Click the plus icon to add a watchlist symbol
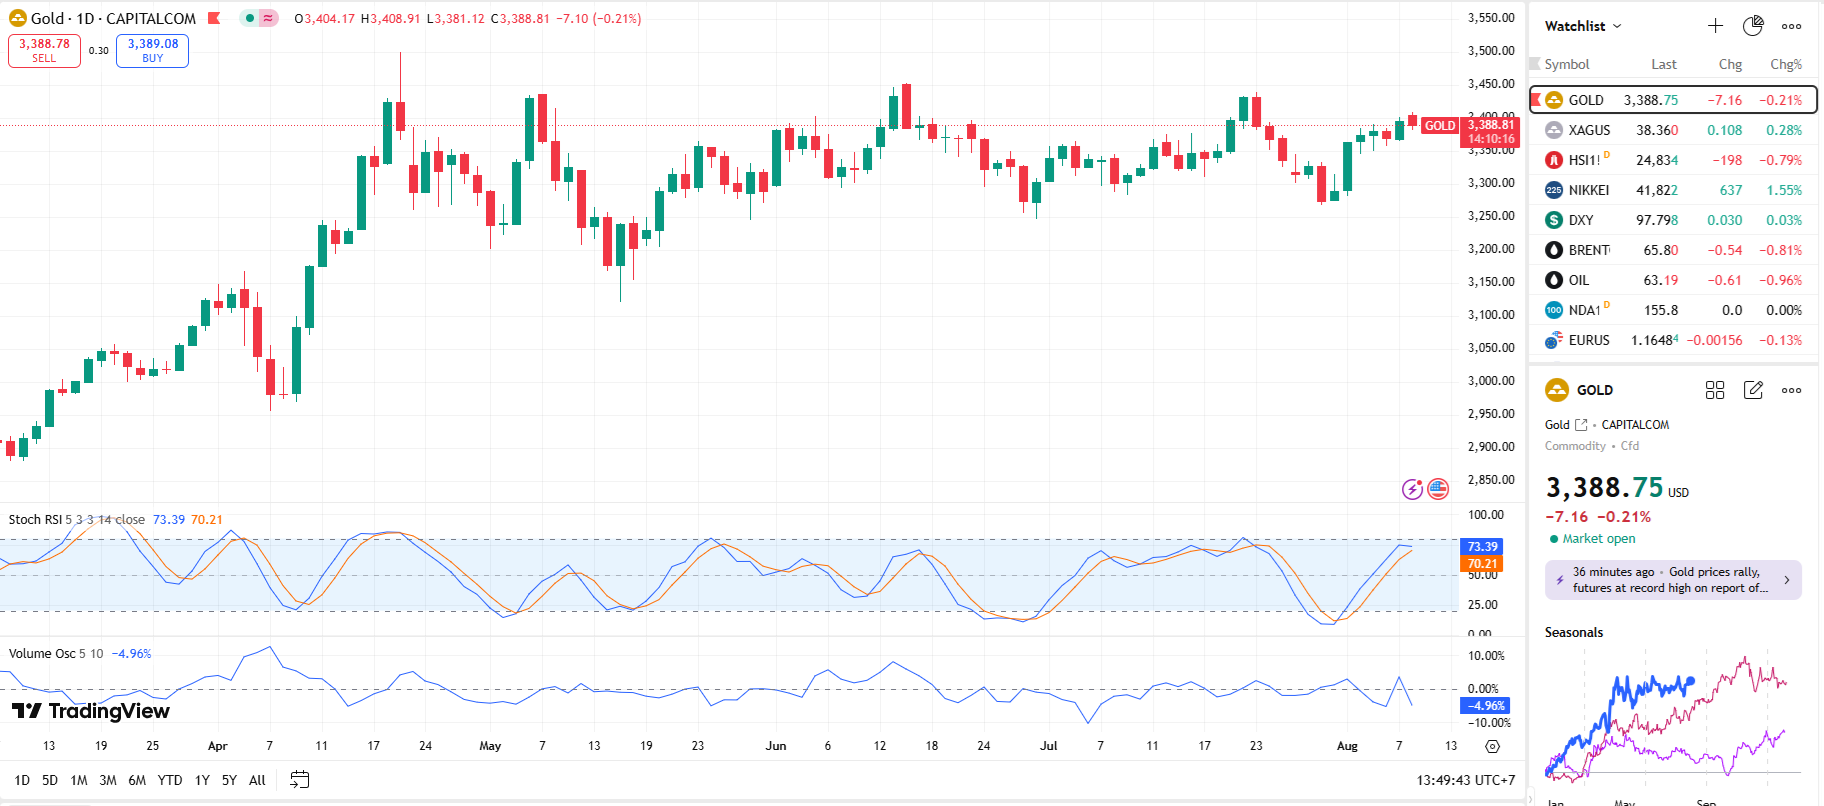1824x806 pixels. coord(1715,26)
